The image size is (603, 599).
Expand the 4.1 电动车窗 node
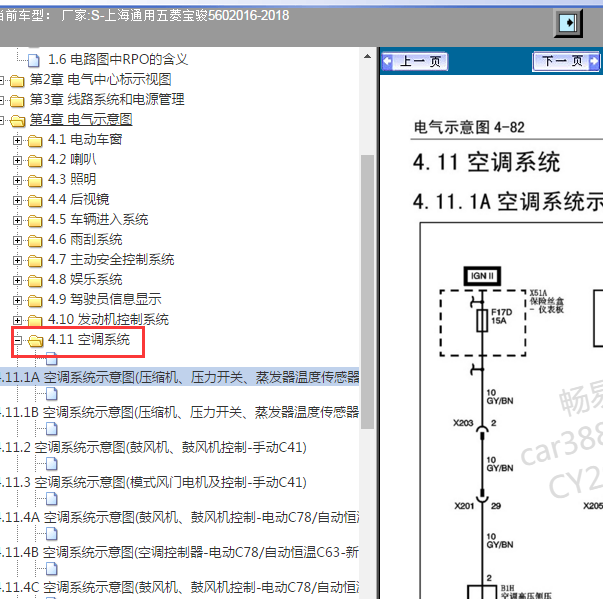tap(17, 140)
